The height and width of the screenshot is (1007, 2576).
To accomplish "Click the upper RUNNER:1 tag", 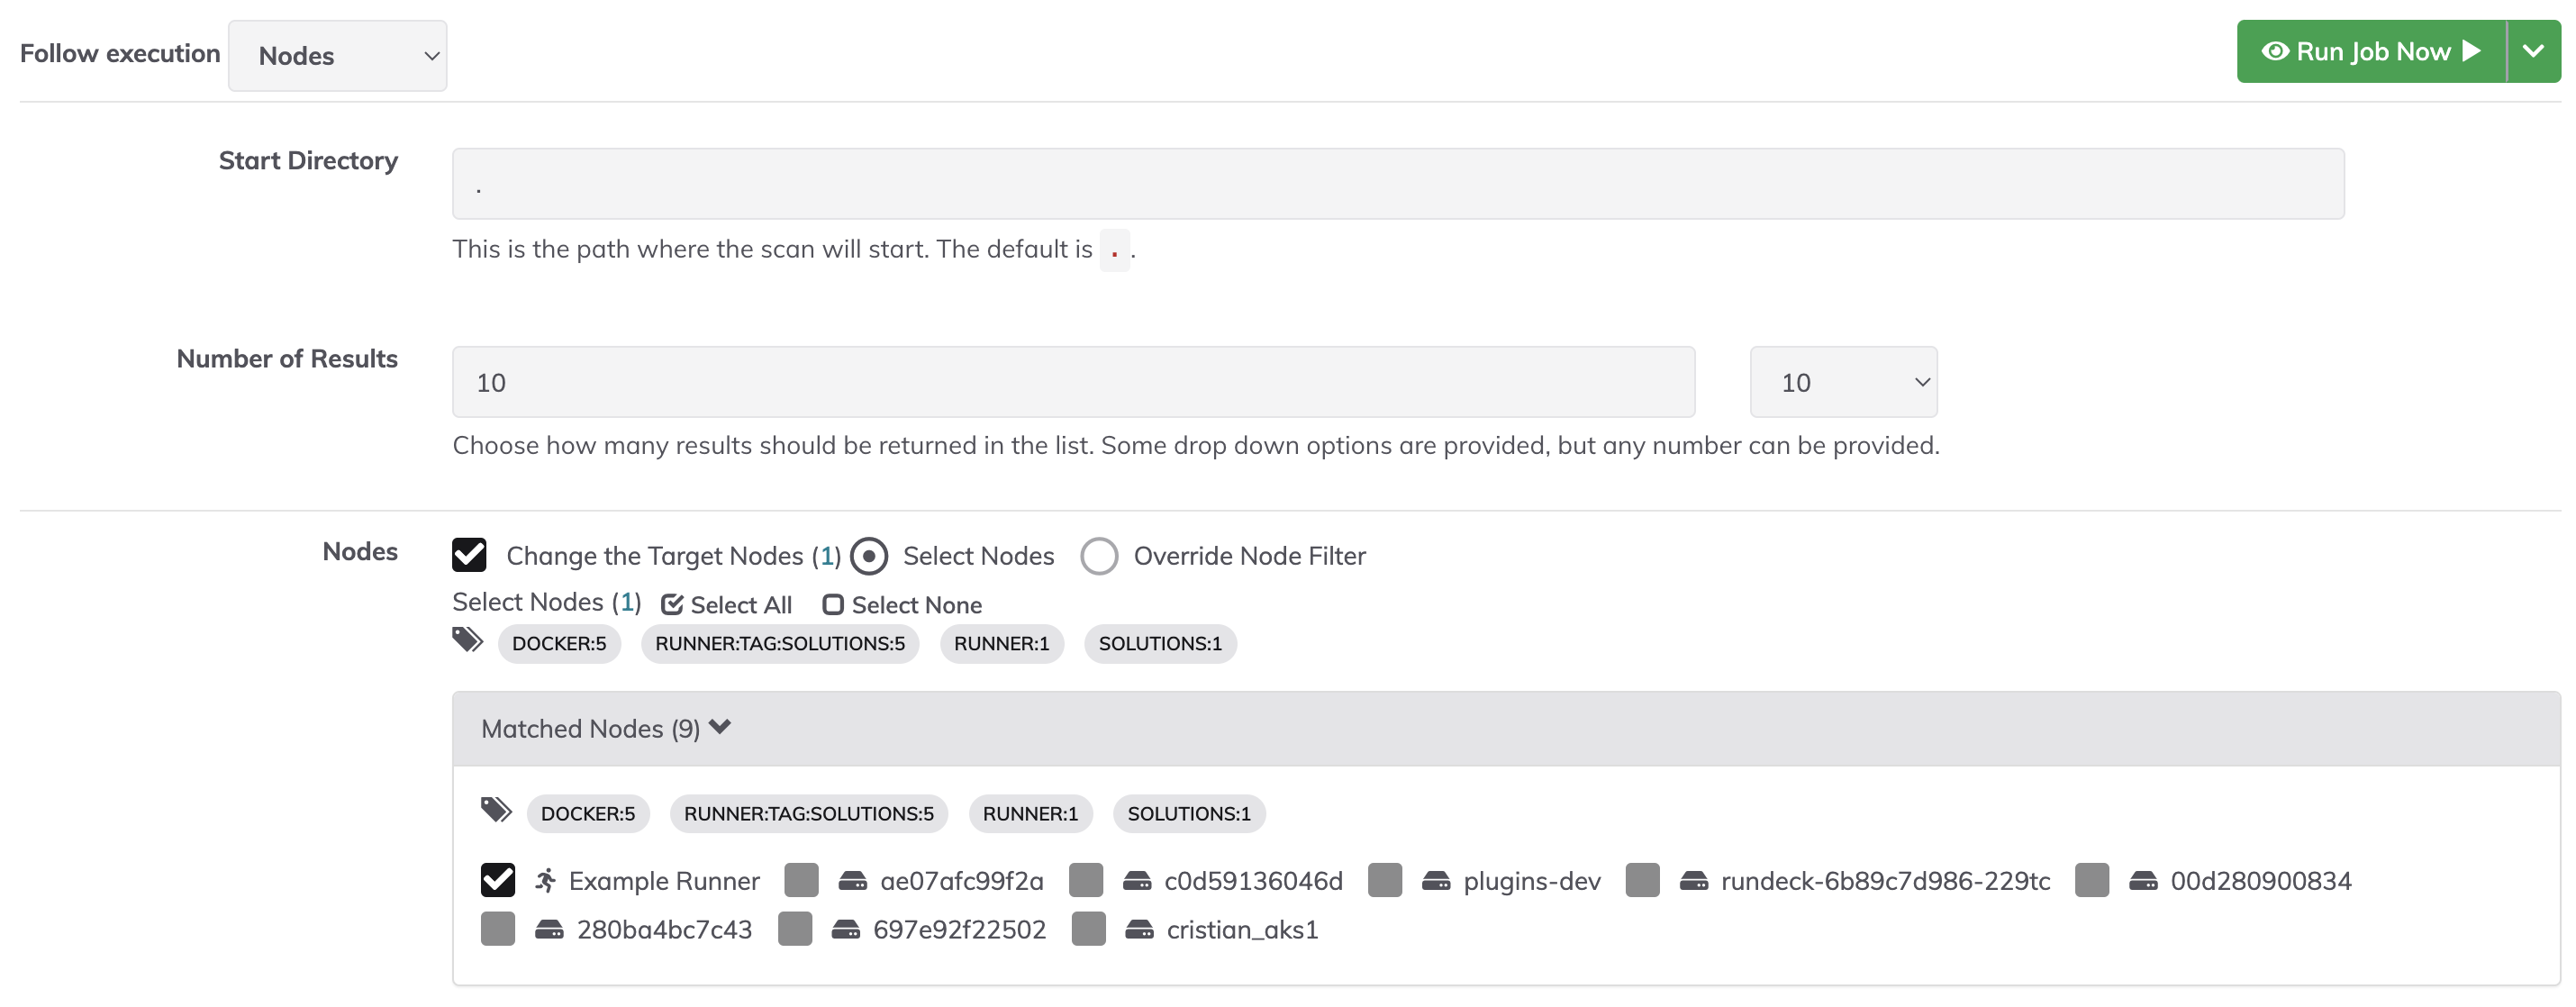I will click(1001, 643).
